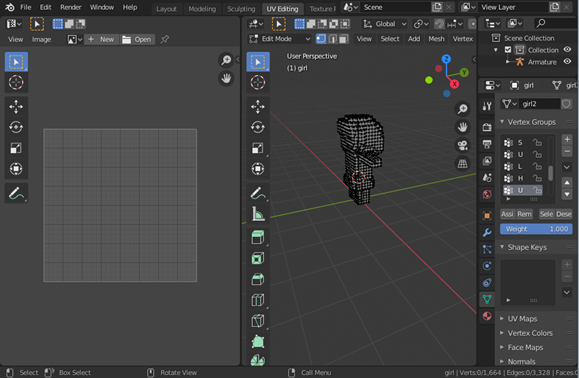579x378 pixels.
Task: Expand Vertex Colors panel
Action: 530,333
